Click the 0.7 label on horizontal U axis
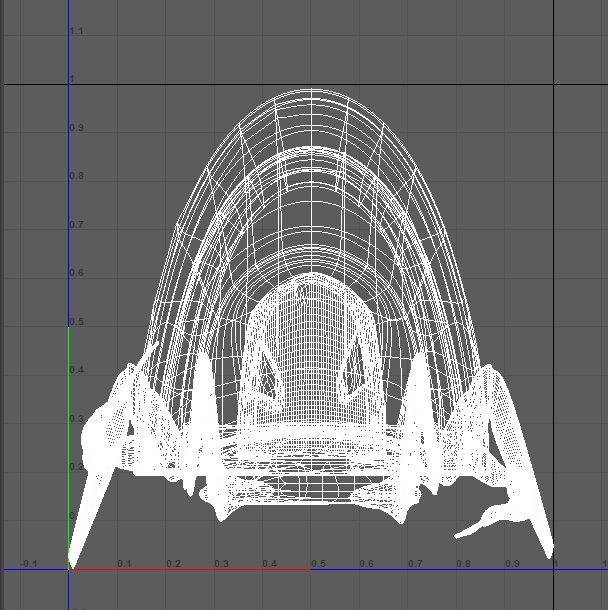Screen dimensions: 608x610 click(x=415, y=564)
